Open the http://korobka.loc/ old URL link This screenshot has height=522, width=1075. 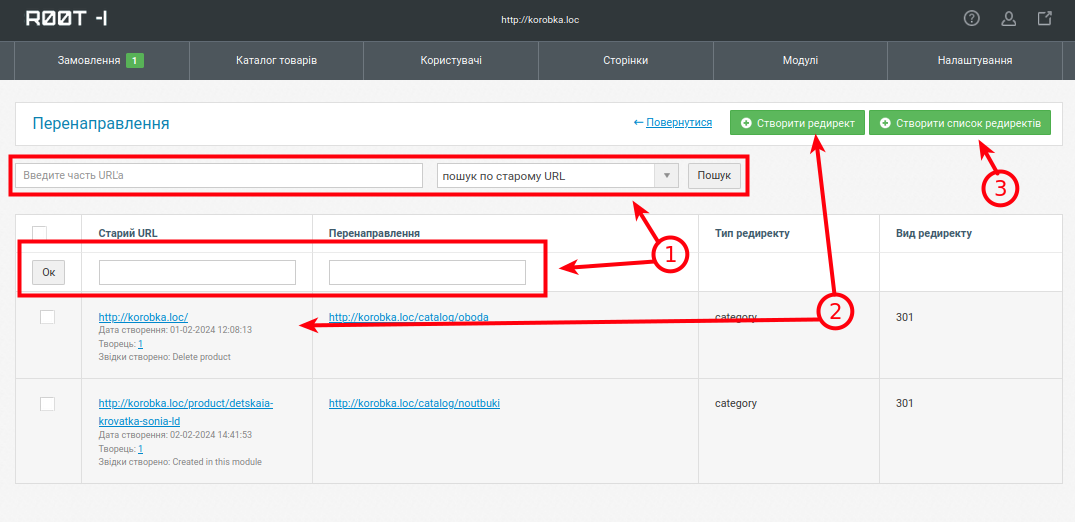[143, 317]
